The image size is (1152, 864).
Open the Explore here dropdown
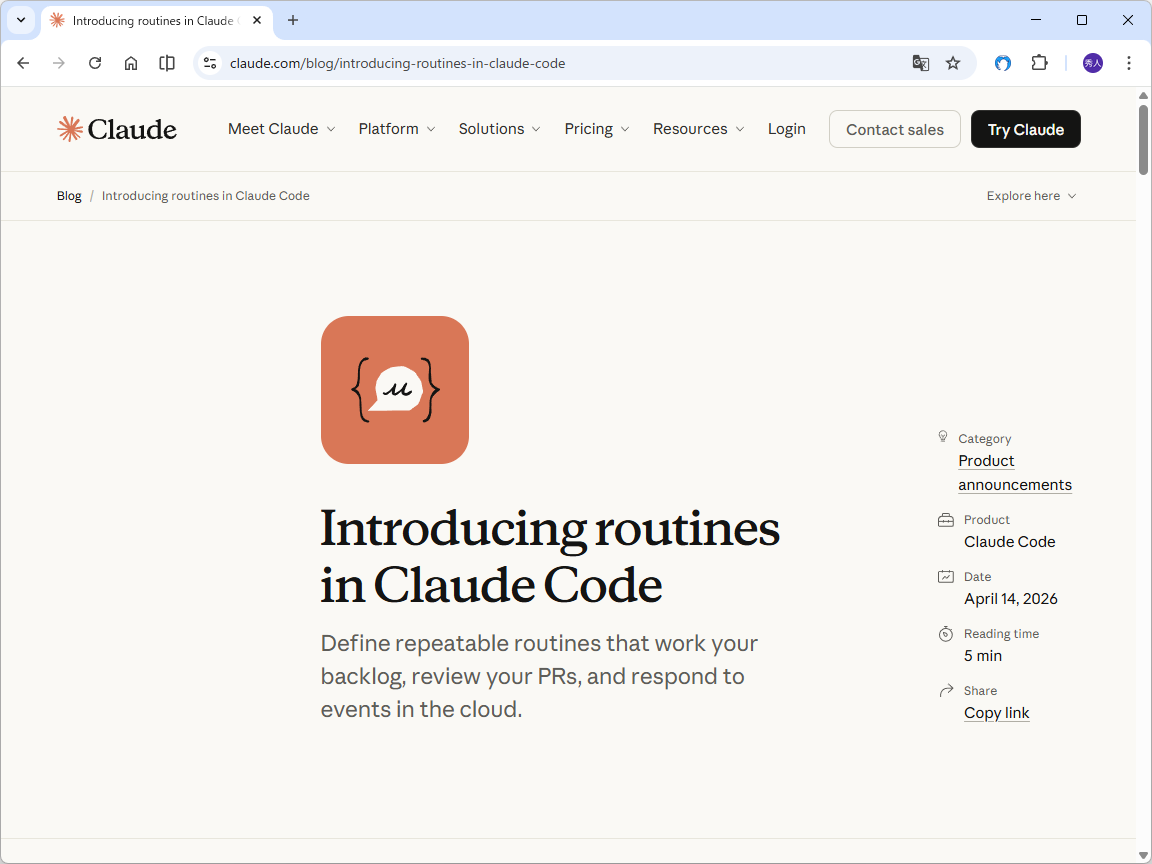pyautogui.click(x=1032, y=196)
